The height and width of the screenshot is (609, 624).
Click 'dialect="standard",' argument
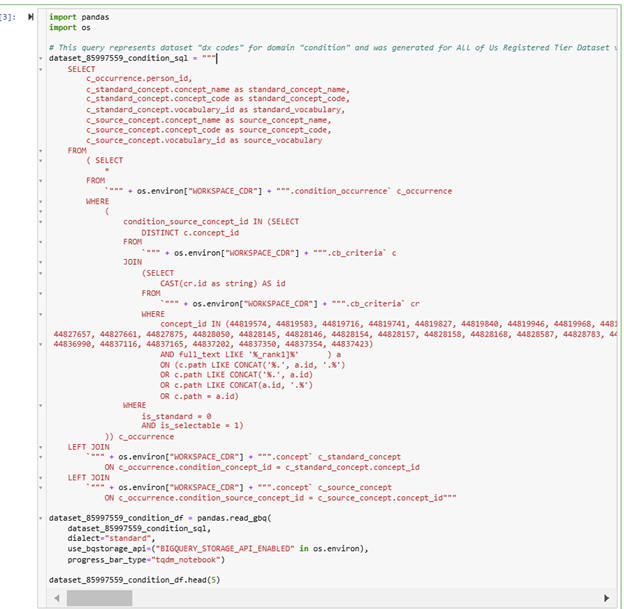tap(111, 539)
